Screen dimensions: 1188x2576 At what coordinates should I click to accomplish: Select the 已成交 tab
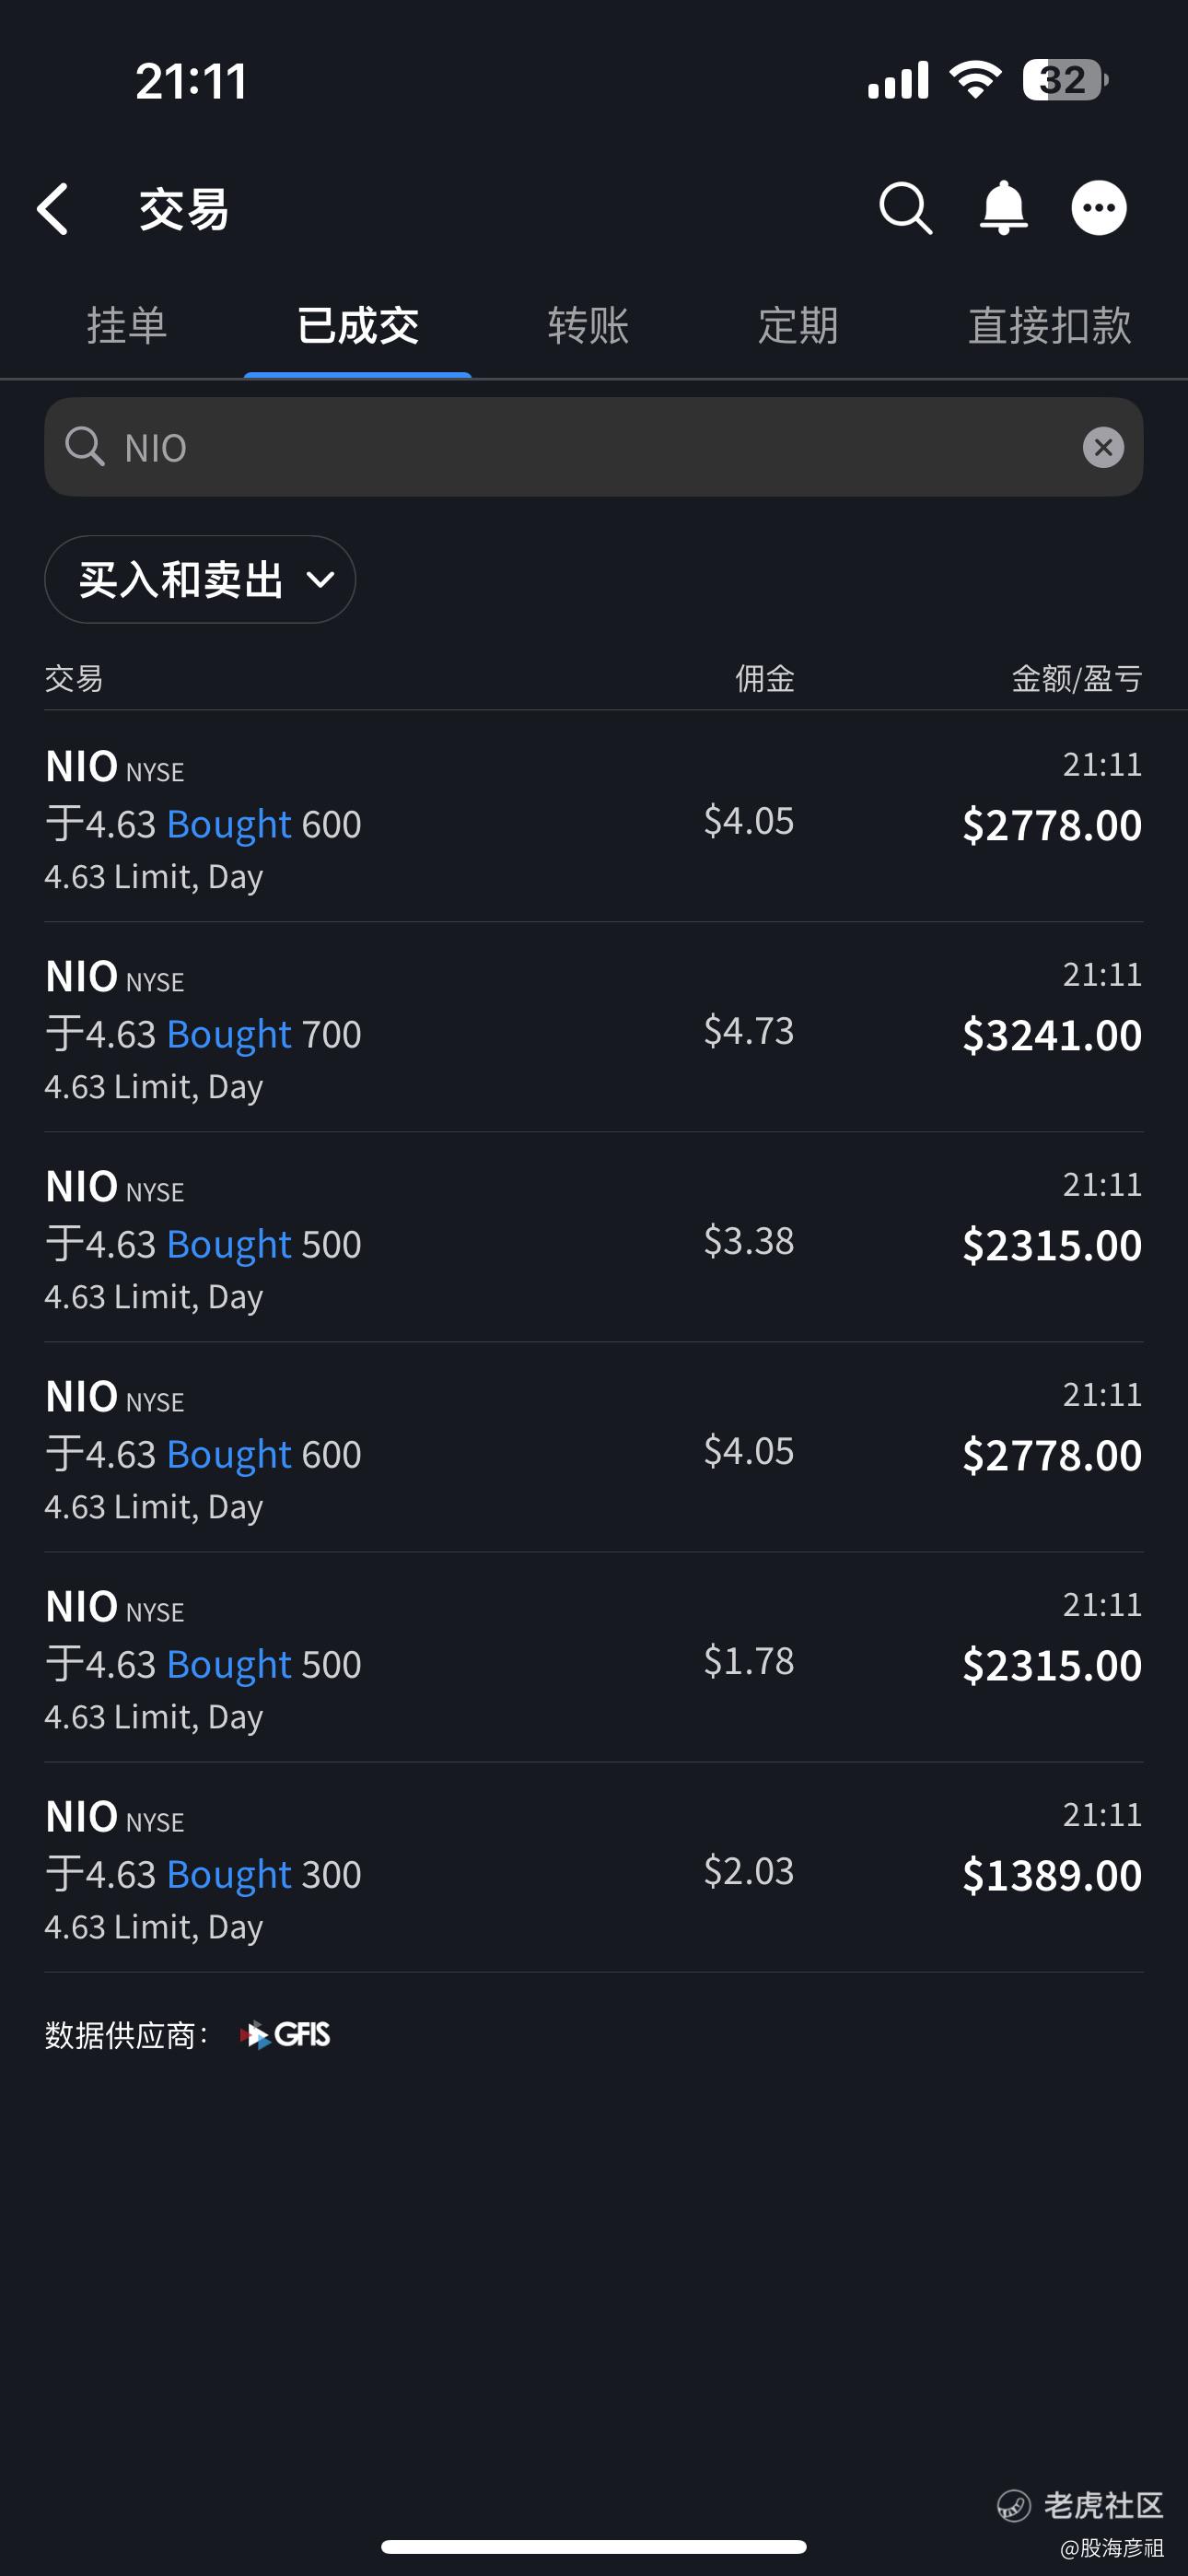[358, 326]
